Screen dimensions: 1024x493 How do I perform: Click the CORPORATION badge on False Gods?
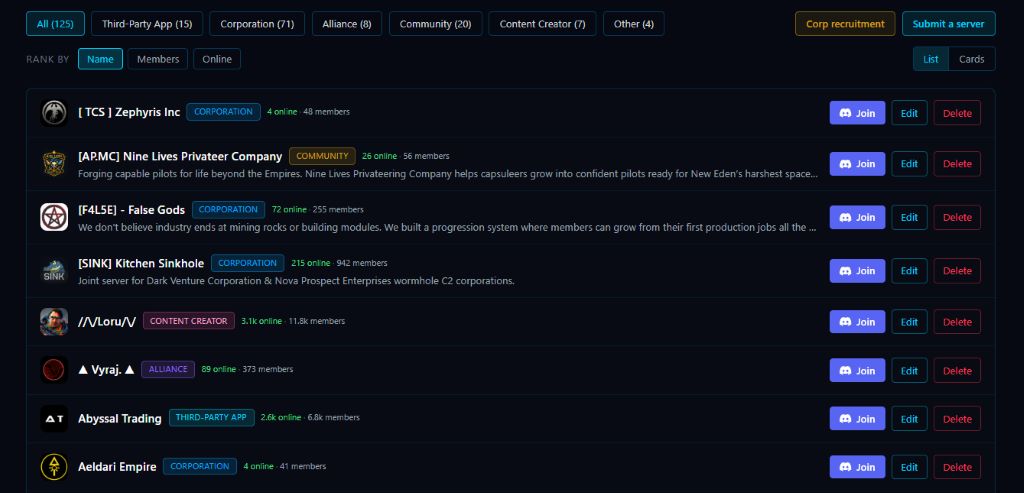tap(229, 210)
